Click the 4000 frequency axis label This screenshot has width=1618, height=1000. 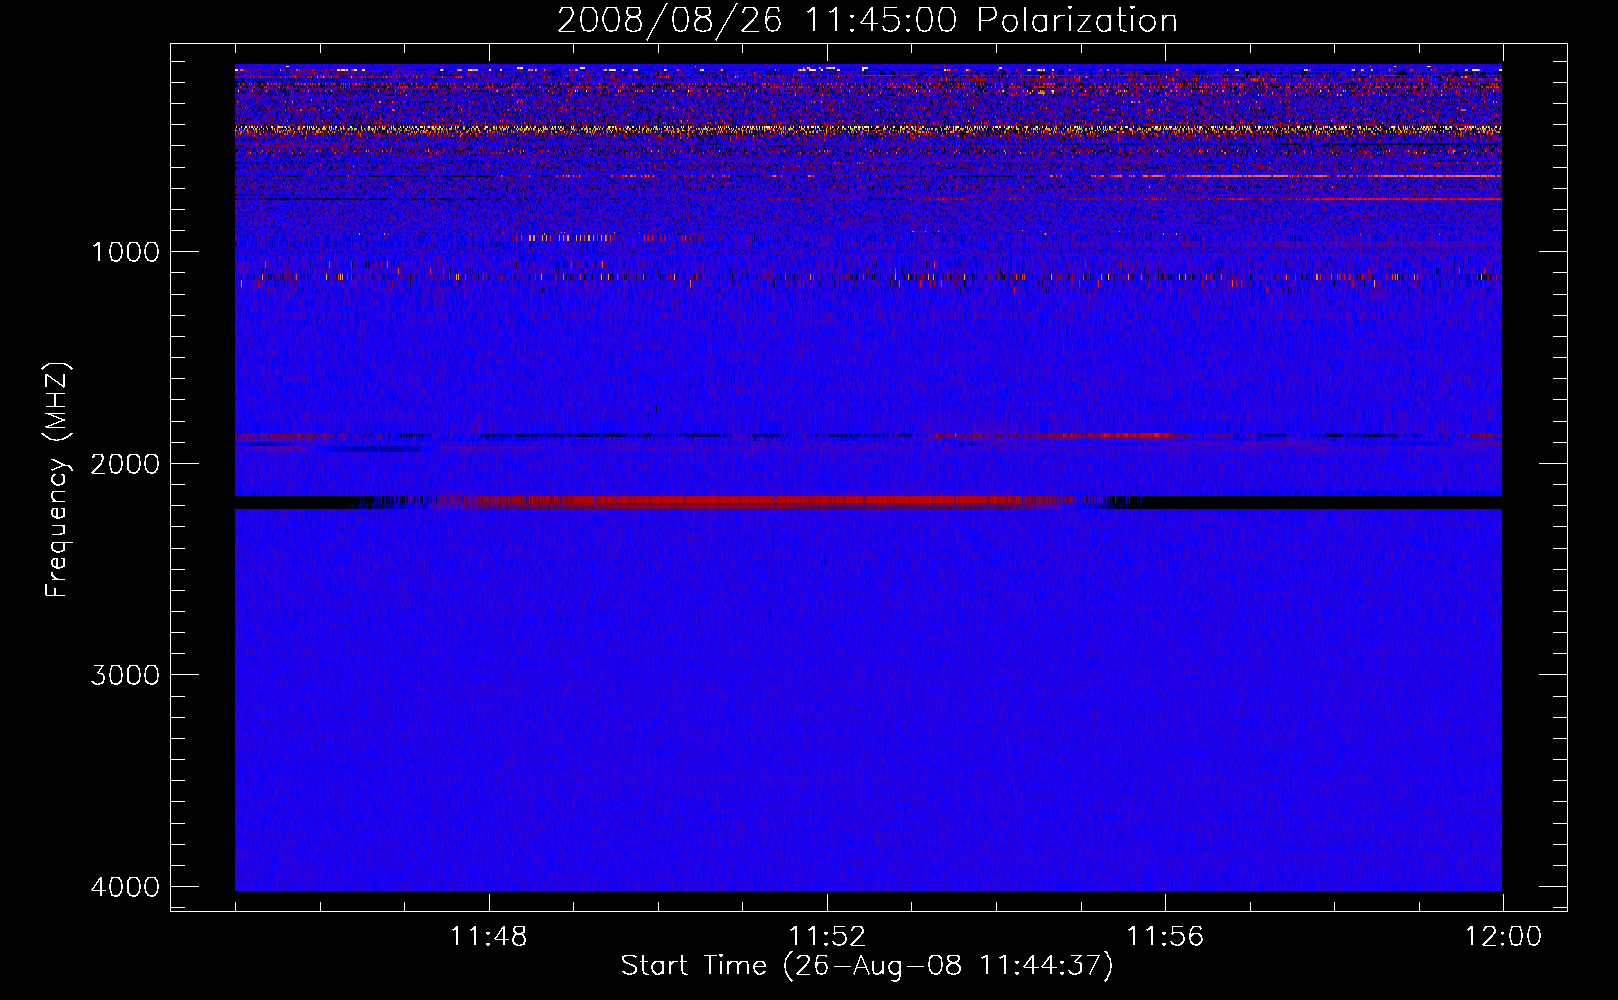click(x=125, y=887)
